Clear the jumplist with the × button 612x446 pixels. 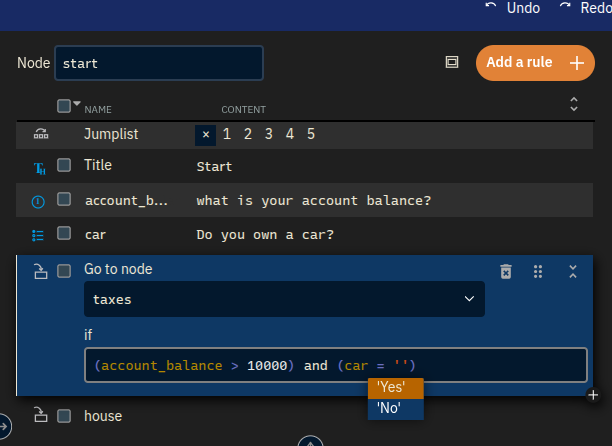[206, 135]
